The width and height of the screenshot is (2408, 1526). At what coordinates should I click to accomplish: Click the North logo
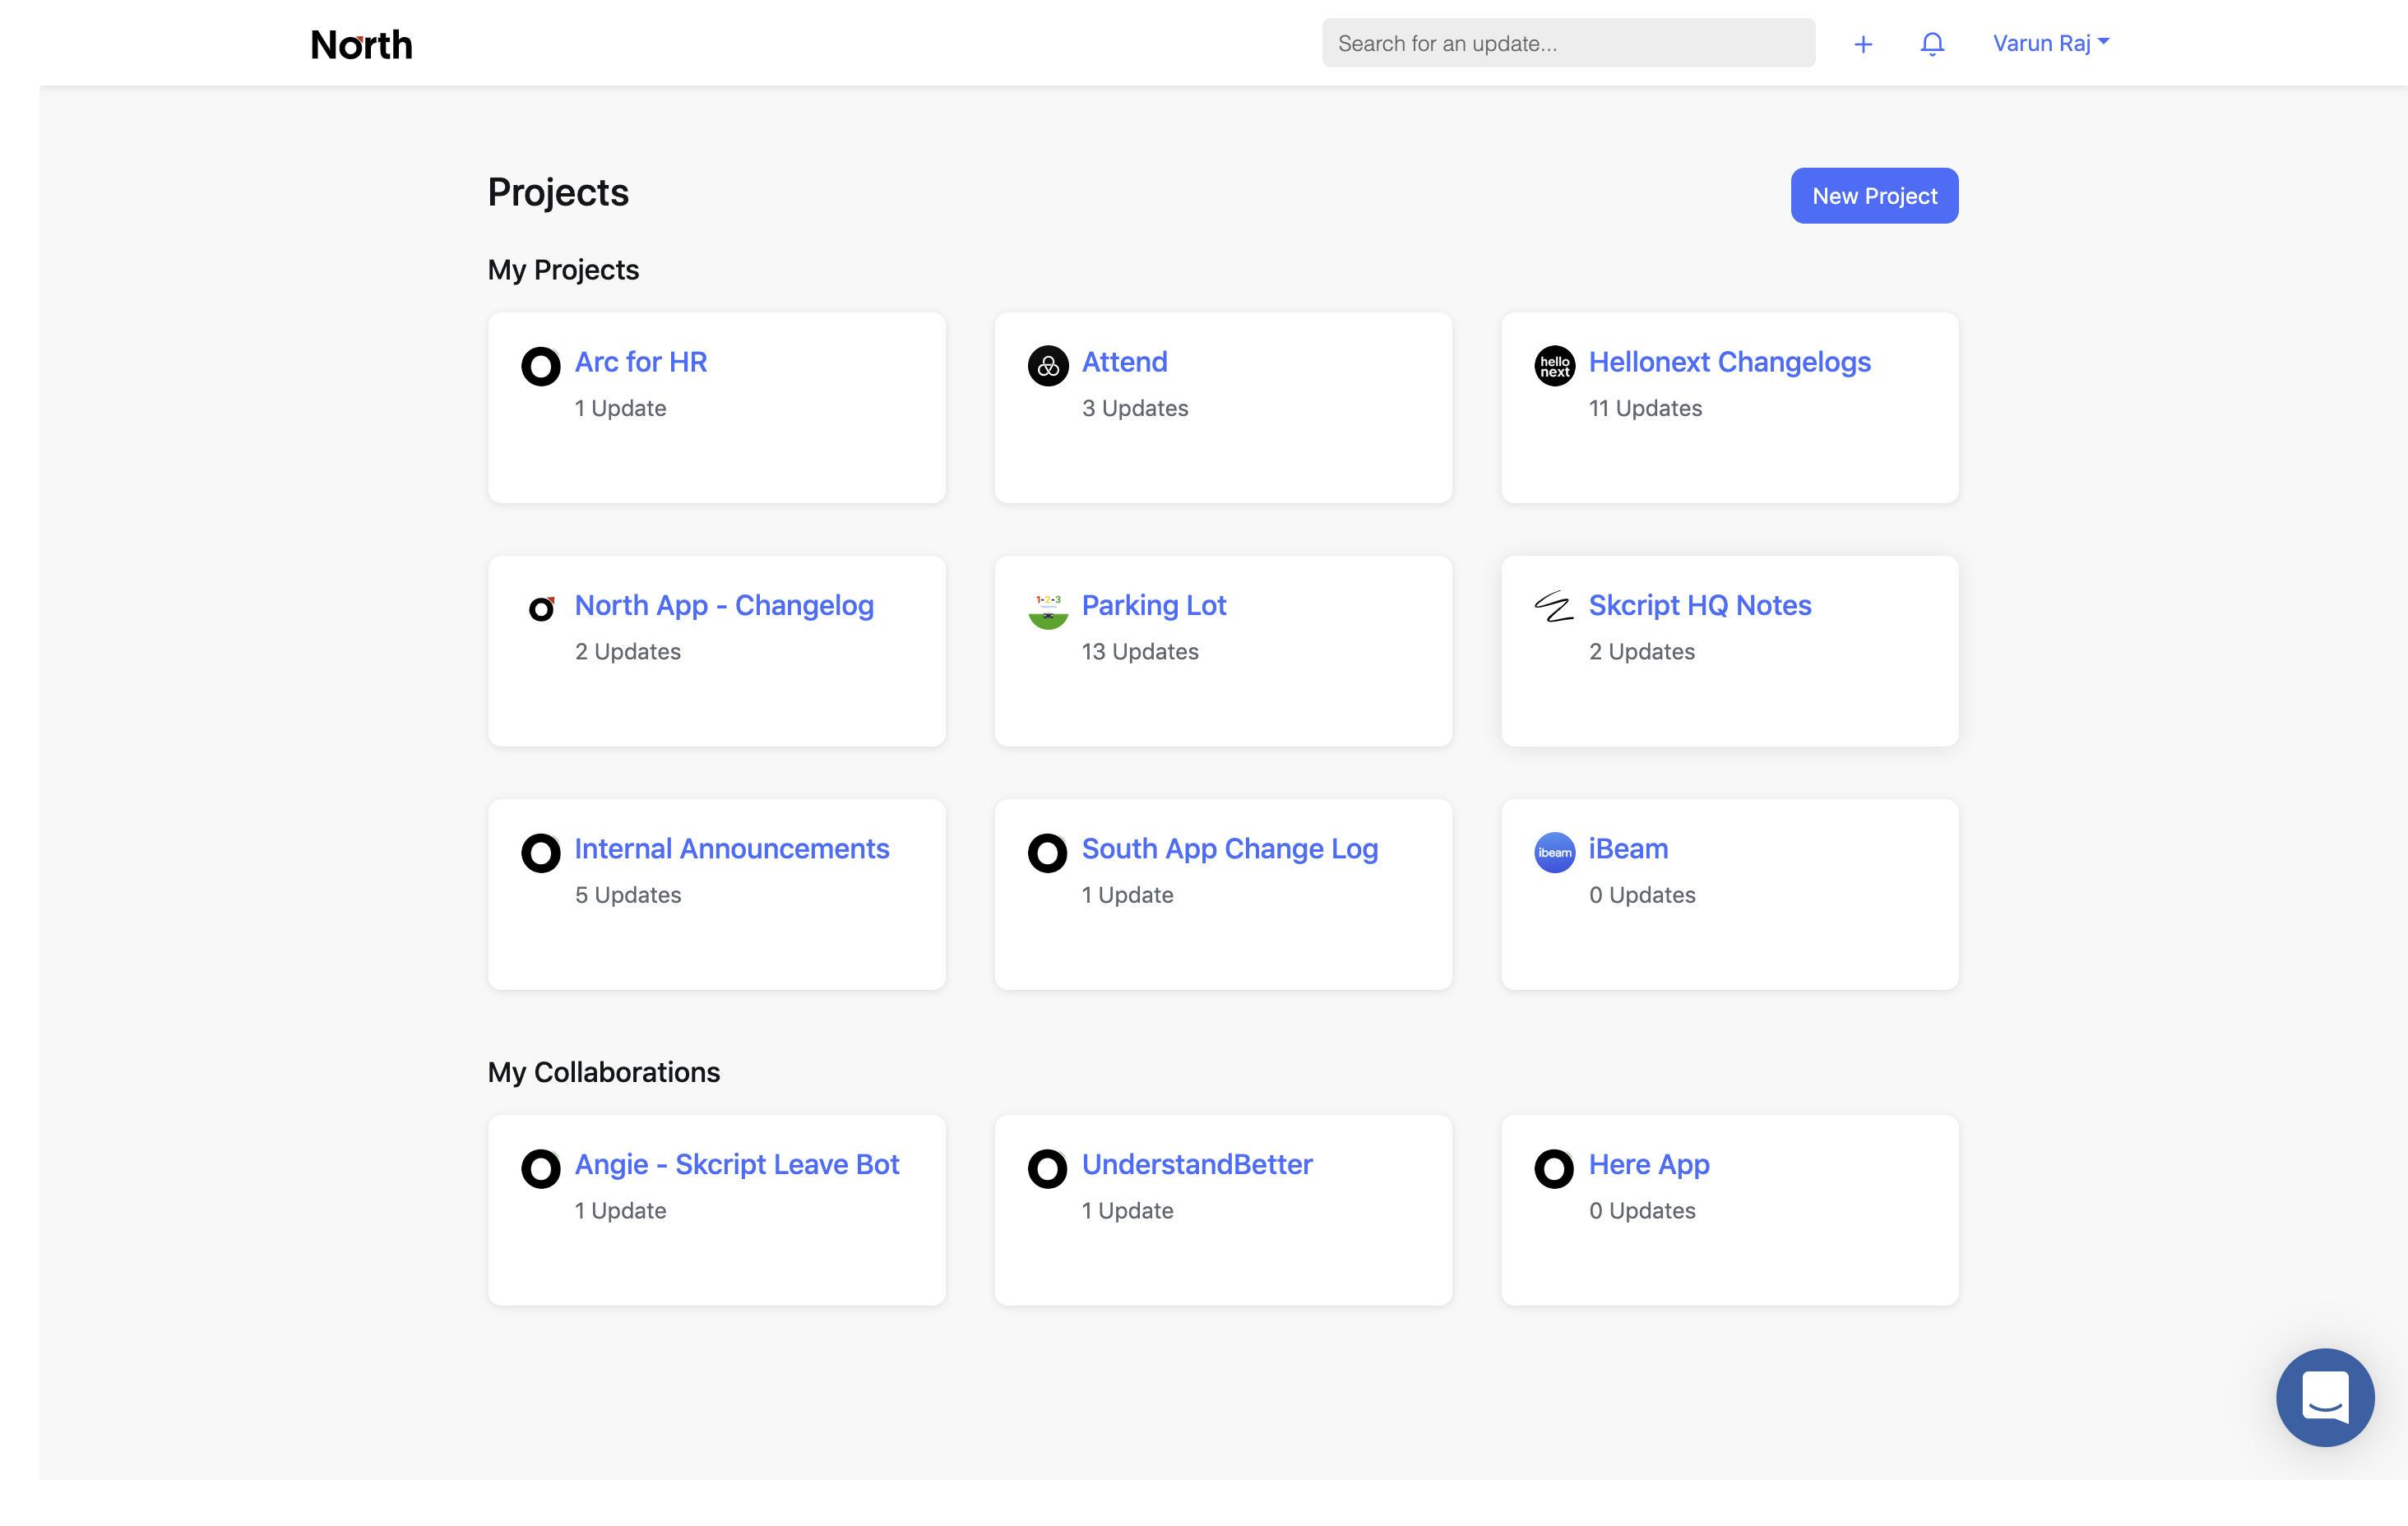point(361,44)
